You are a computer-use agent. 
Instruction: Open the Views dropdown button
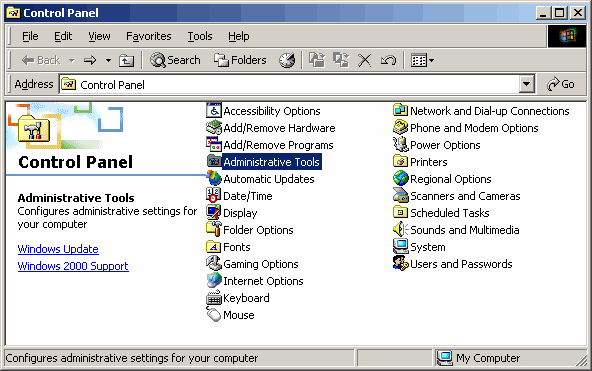pos(422,60)
